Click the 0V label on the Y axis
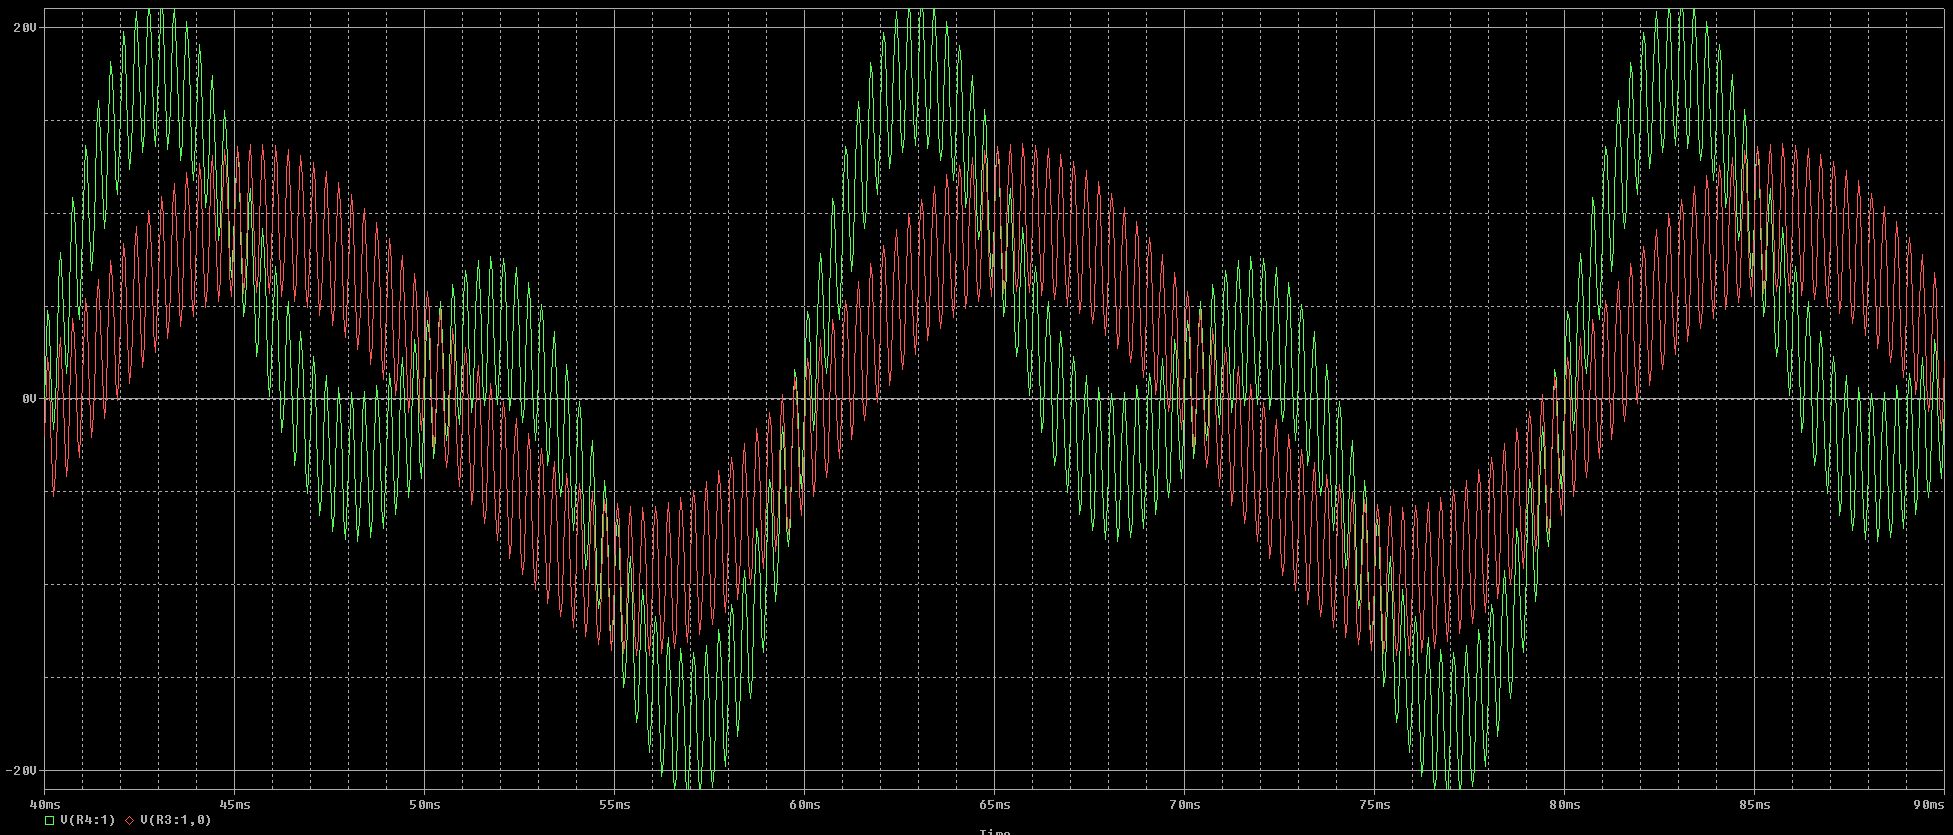Viewport: 1953px width, 835px height. click(x=28, y=399)
